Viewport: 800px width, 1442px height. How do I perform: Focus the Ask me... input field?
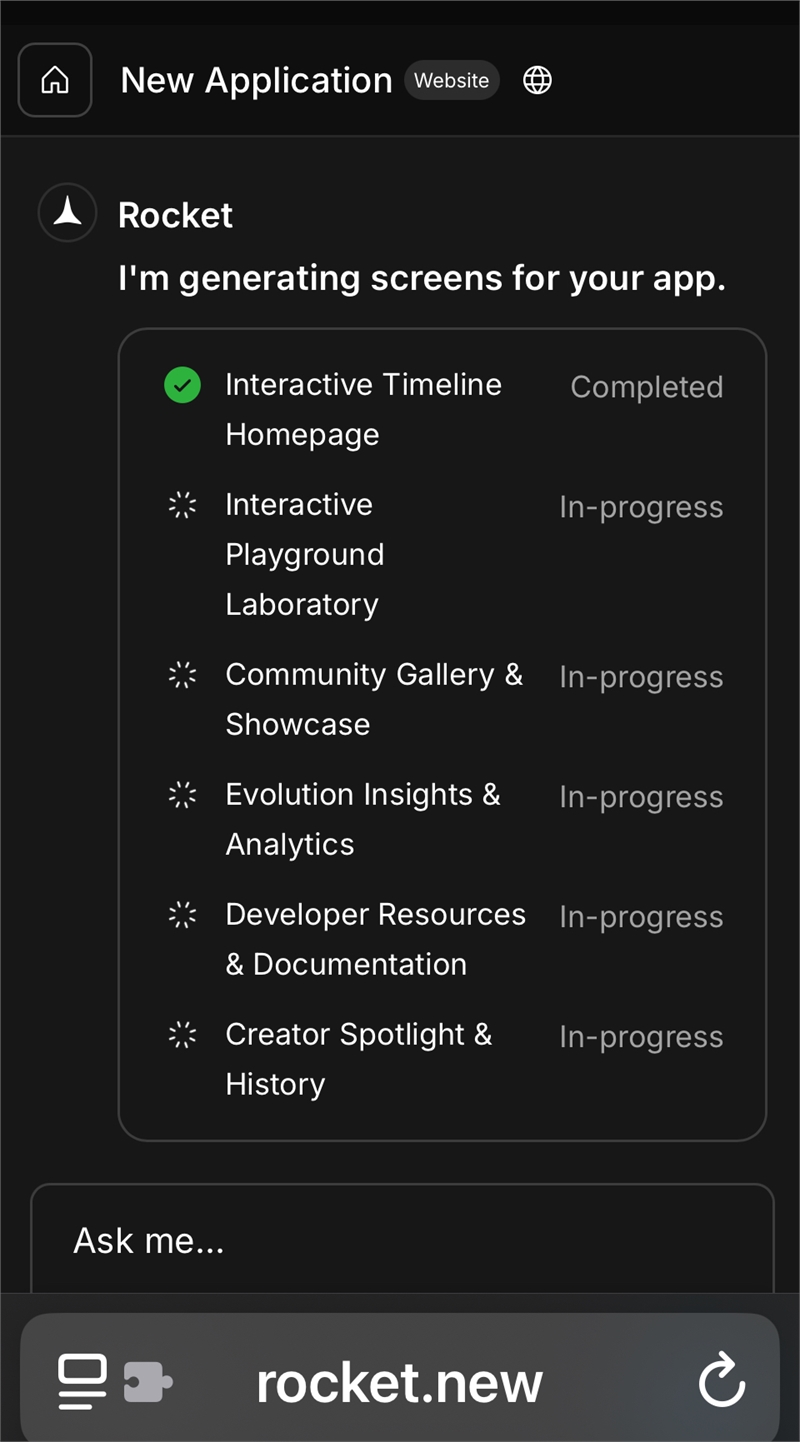pos(402,1240)
